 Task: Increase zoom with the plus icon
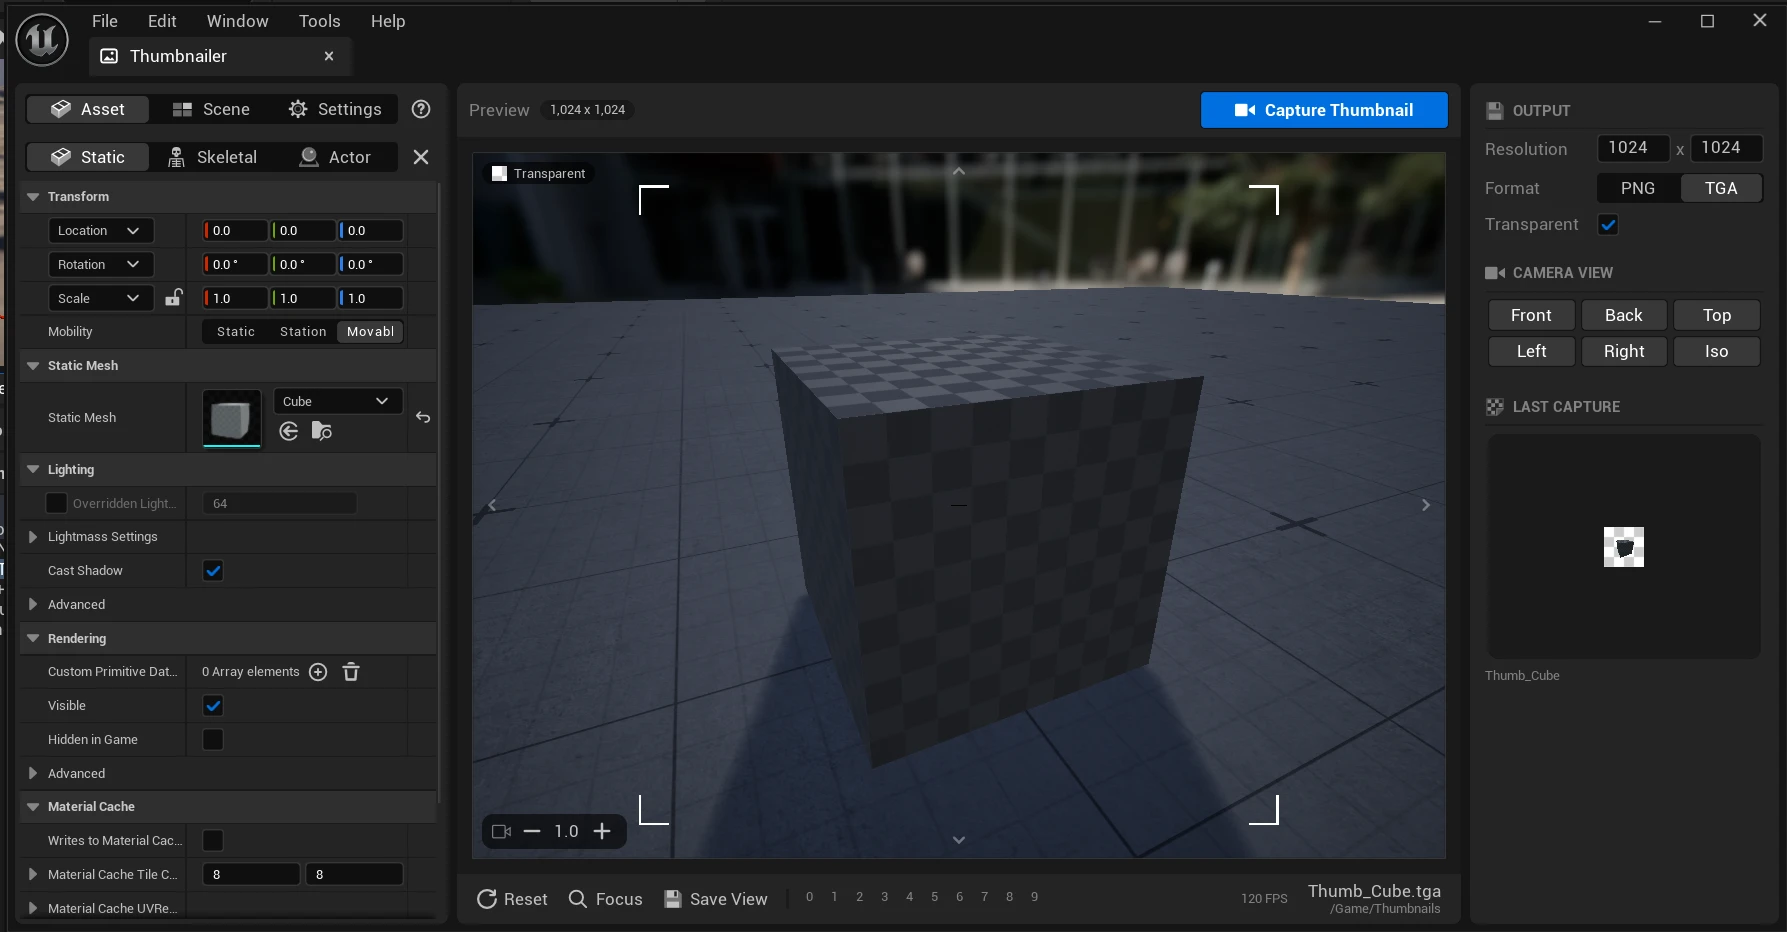coord(602,831)
